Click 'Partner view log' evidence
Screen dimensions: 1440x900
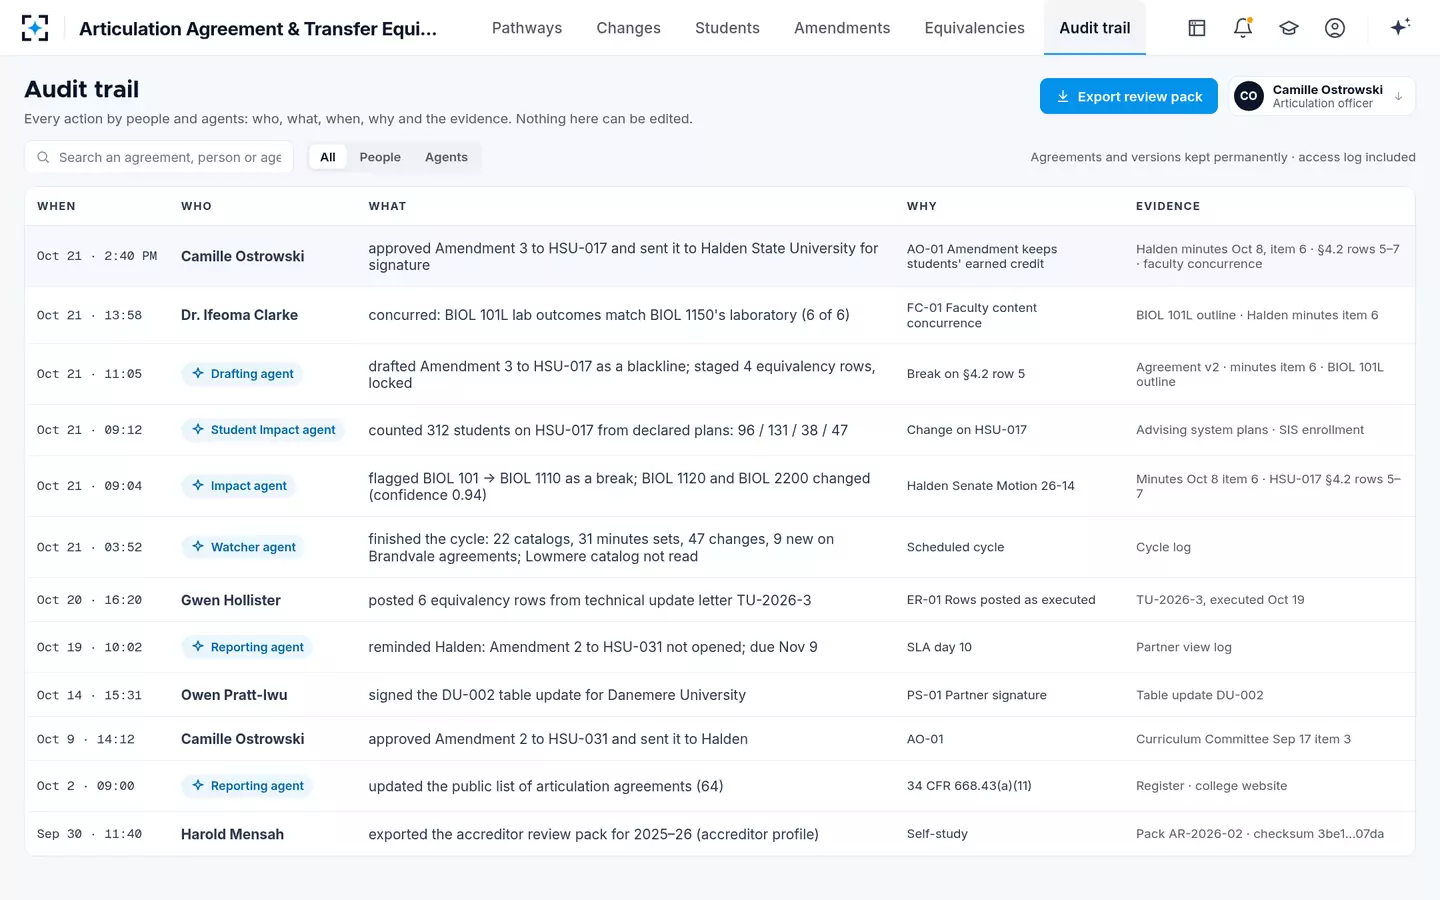(x=1184, y=647)
